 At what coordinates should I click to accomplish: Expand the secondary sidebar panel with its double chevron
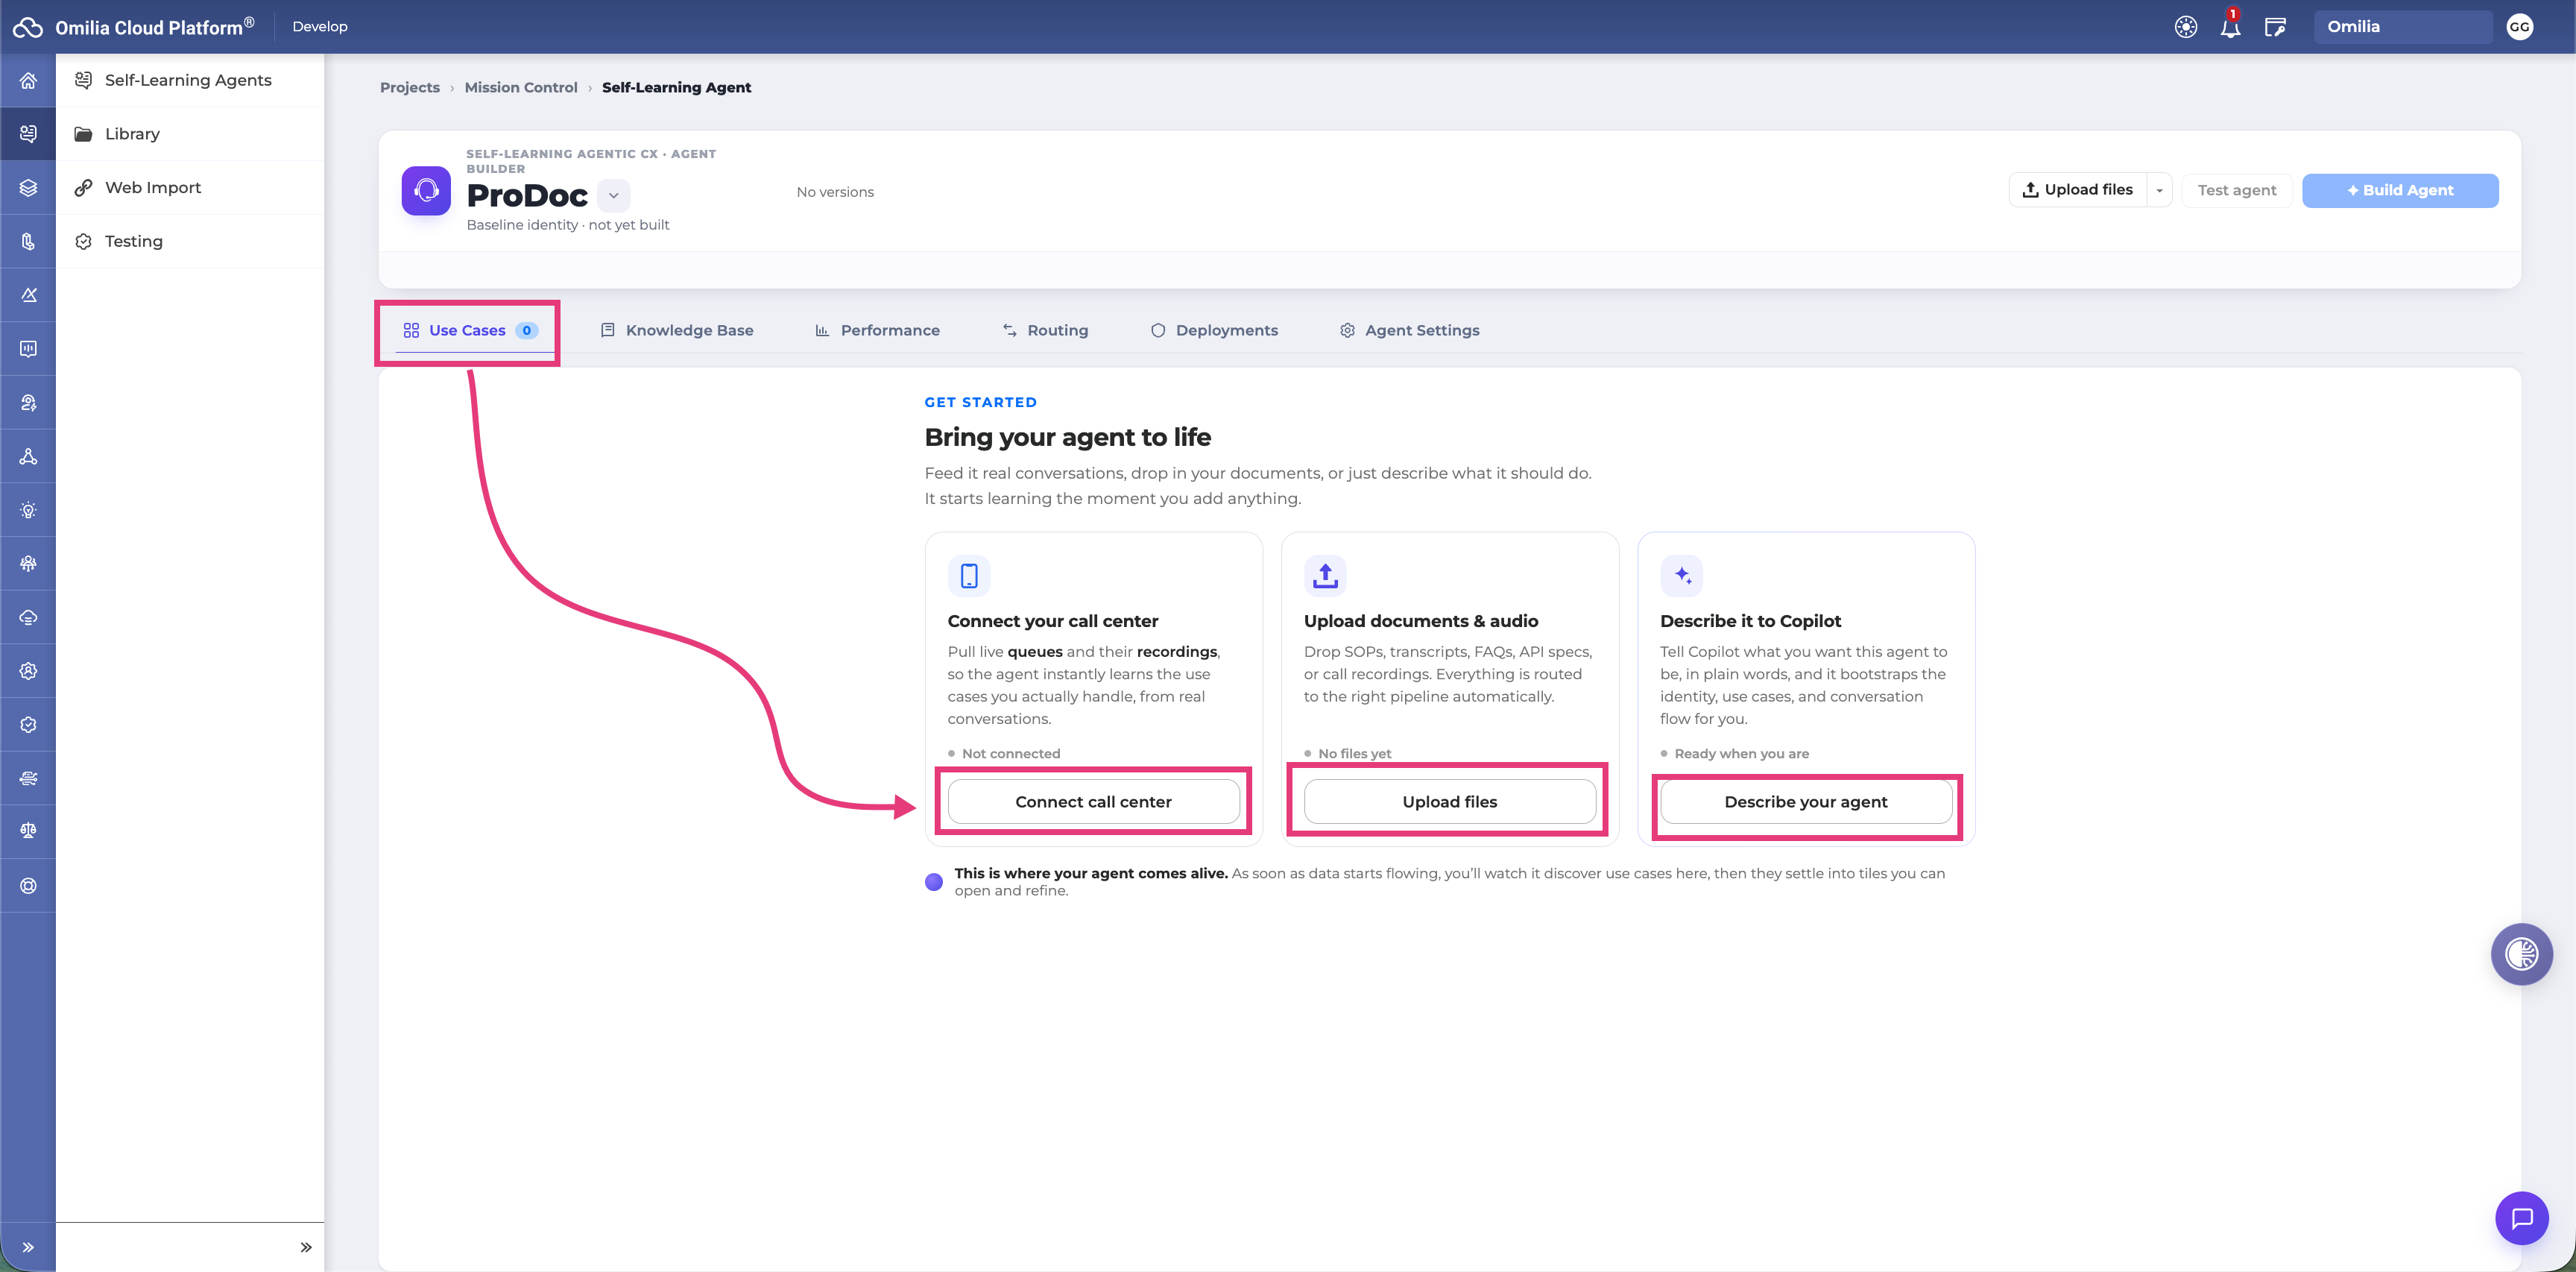pyautogui.click(x=306, y=1247)
